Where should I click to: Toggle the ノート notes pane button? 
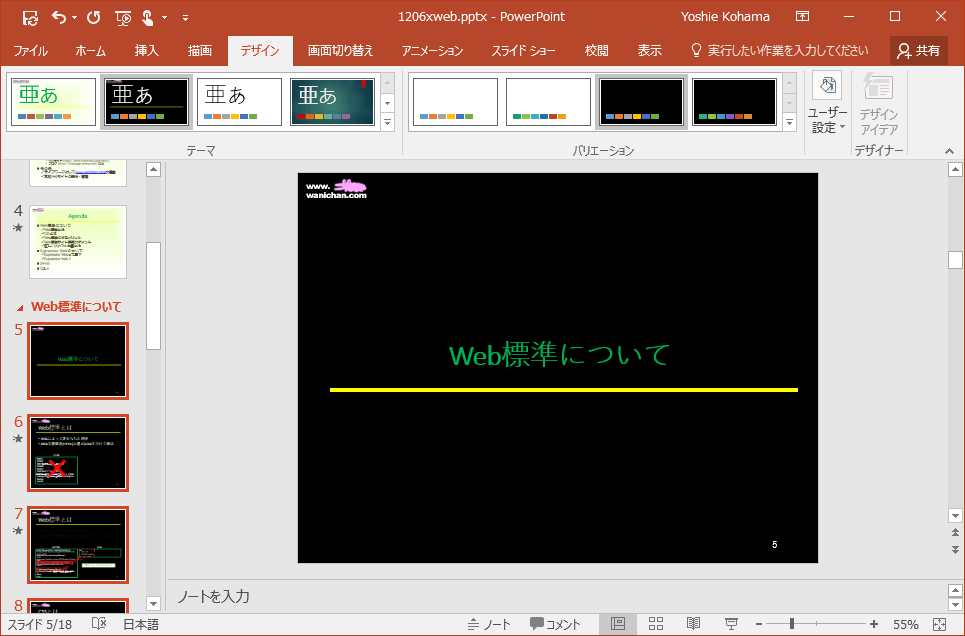tap(489, 624)
